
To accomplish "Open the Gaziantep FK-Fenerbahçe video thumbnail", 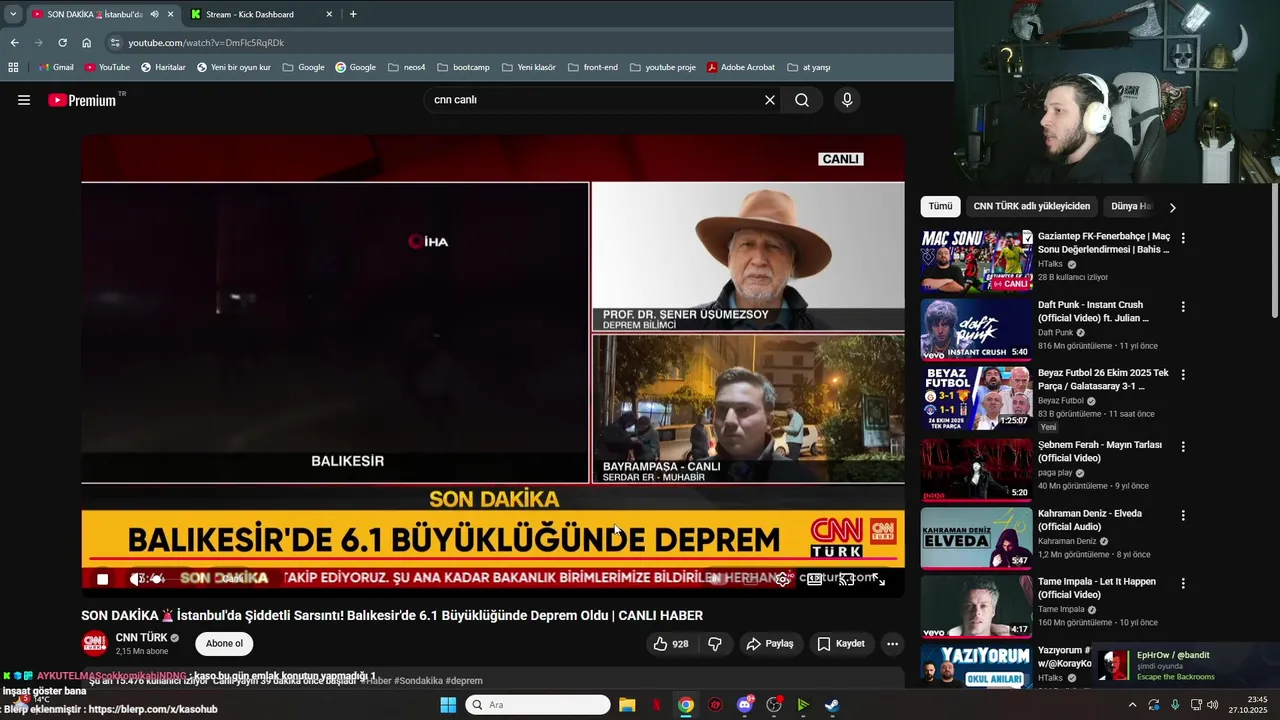I will click(976, 260).
